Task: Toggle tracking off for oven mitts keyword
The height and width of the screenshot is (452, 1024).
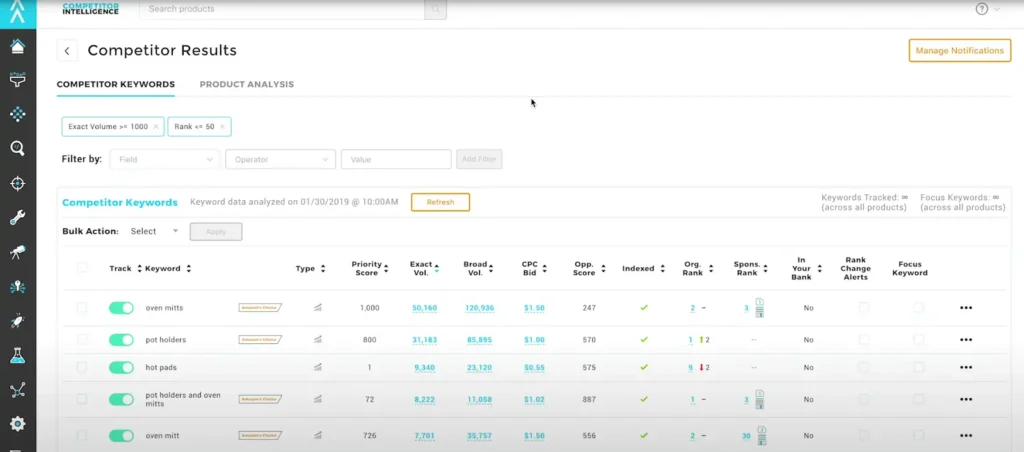Action: tap(121, 308)
